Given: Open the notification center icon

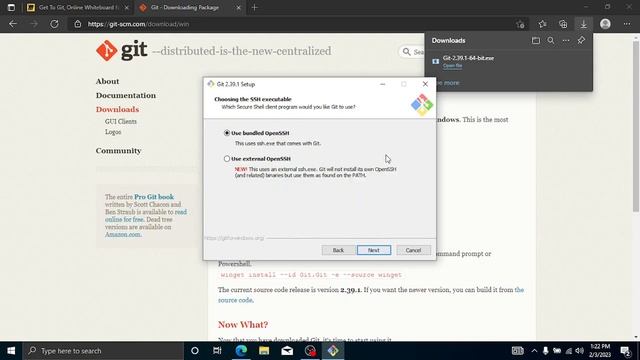Looking at the screenshot, I should (625, 351).
